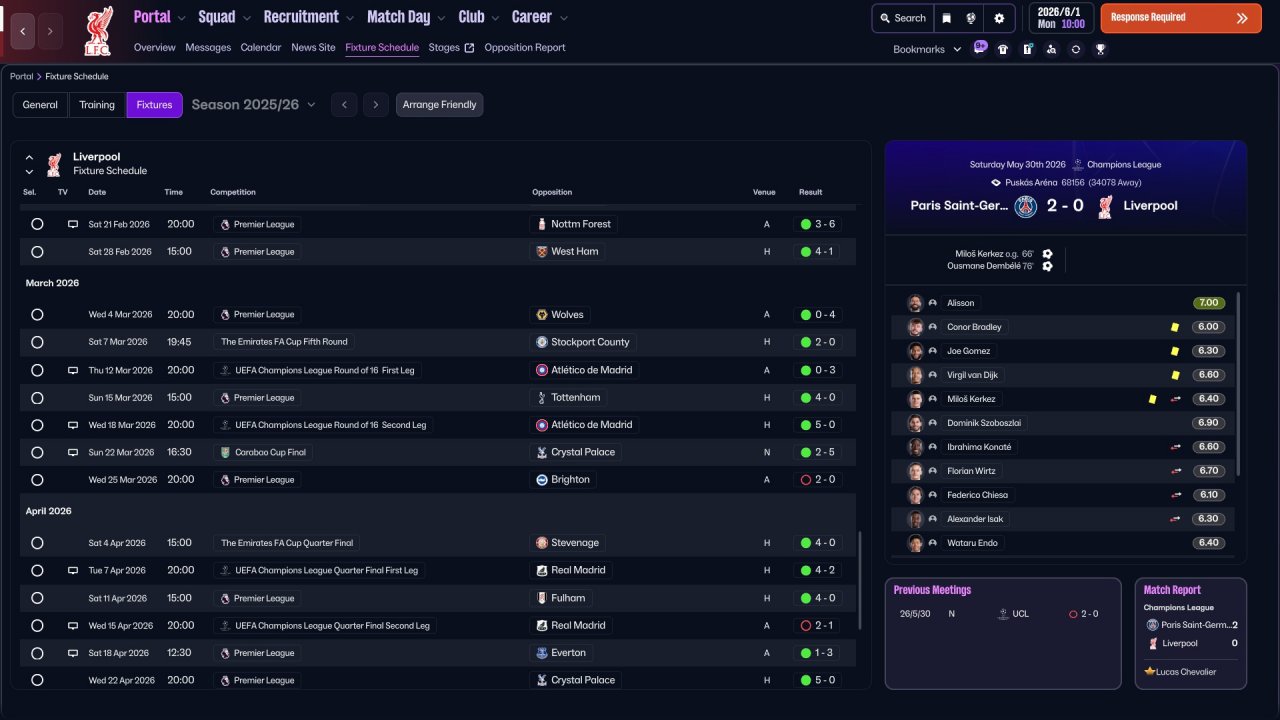Click the Liverpool crest beside the 2 - 0 score
This screenshot has height=720, width=1280.
coord(1106,206)
